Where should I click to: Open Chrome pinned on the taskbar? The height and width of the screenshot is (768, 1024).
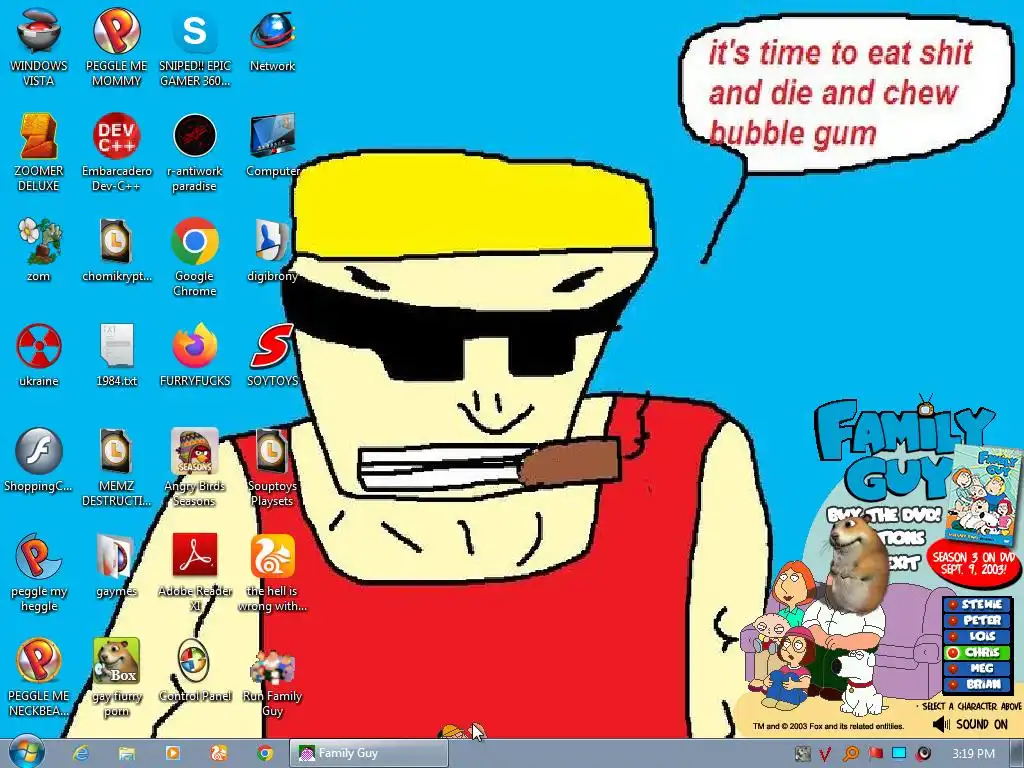click(264, 753)
